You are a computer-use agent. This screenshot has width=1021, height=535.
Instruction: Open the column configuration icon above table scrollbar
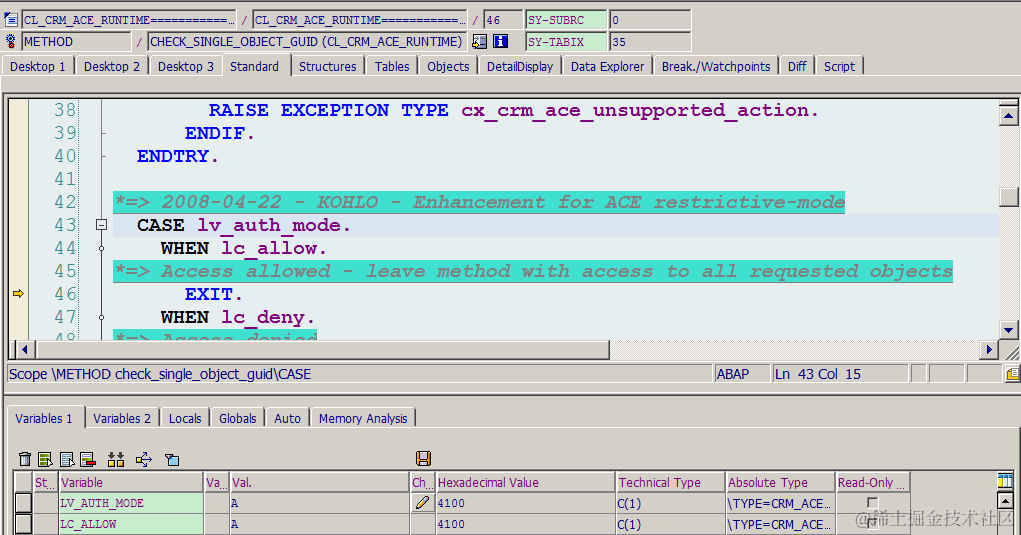point(1005,481)
